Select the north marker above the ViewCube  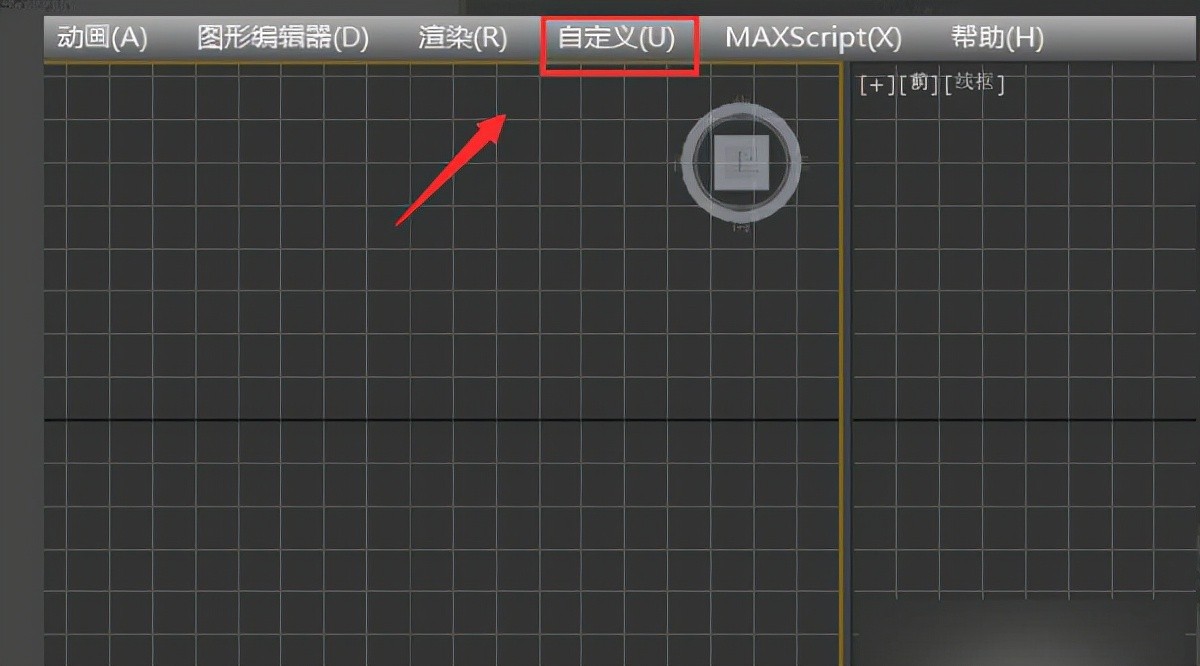click(x=741, y=99)
